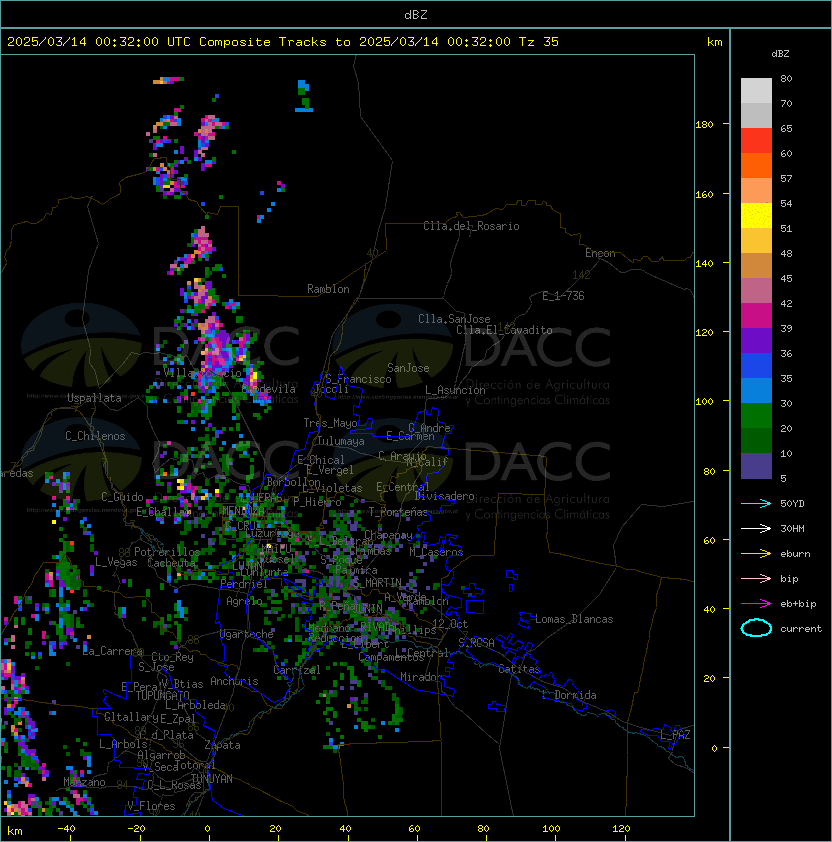Click the 'Clla.del_Rosario' map label
This screenshot has height=842, width=832.
(471, 226)
